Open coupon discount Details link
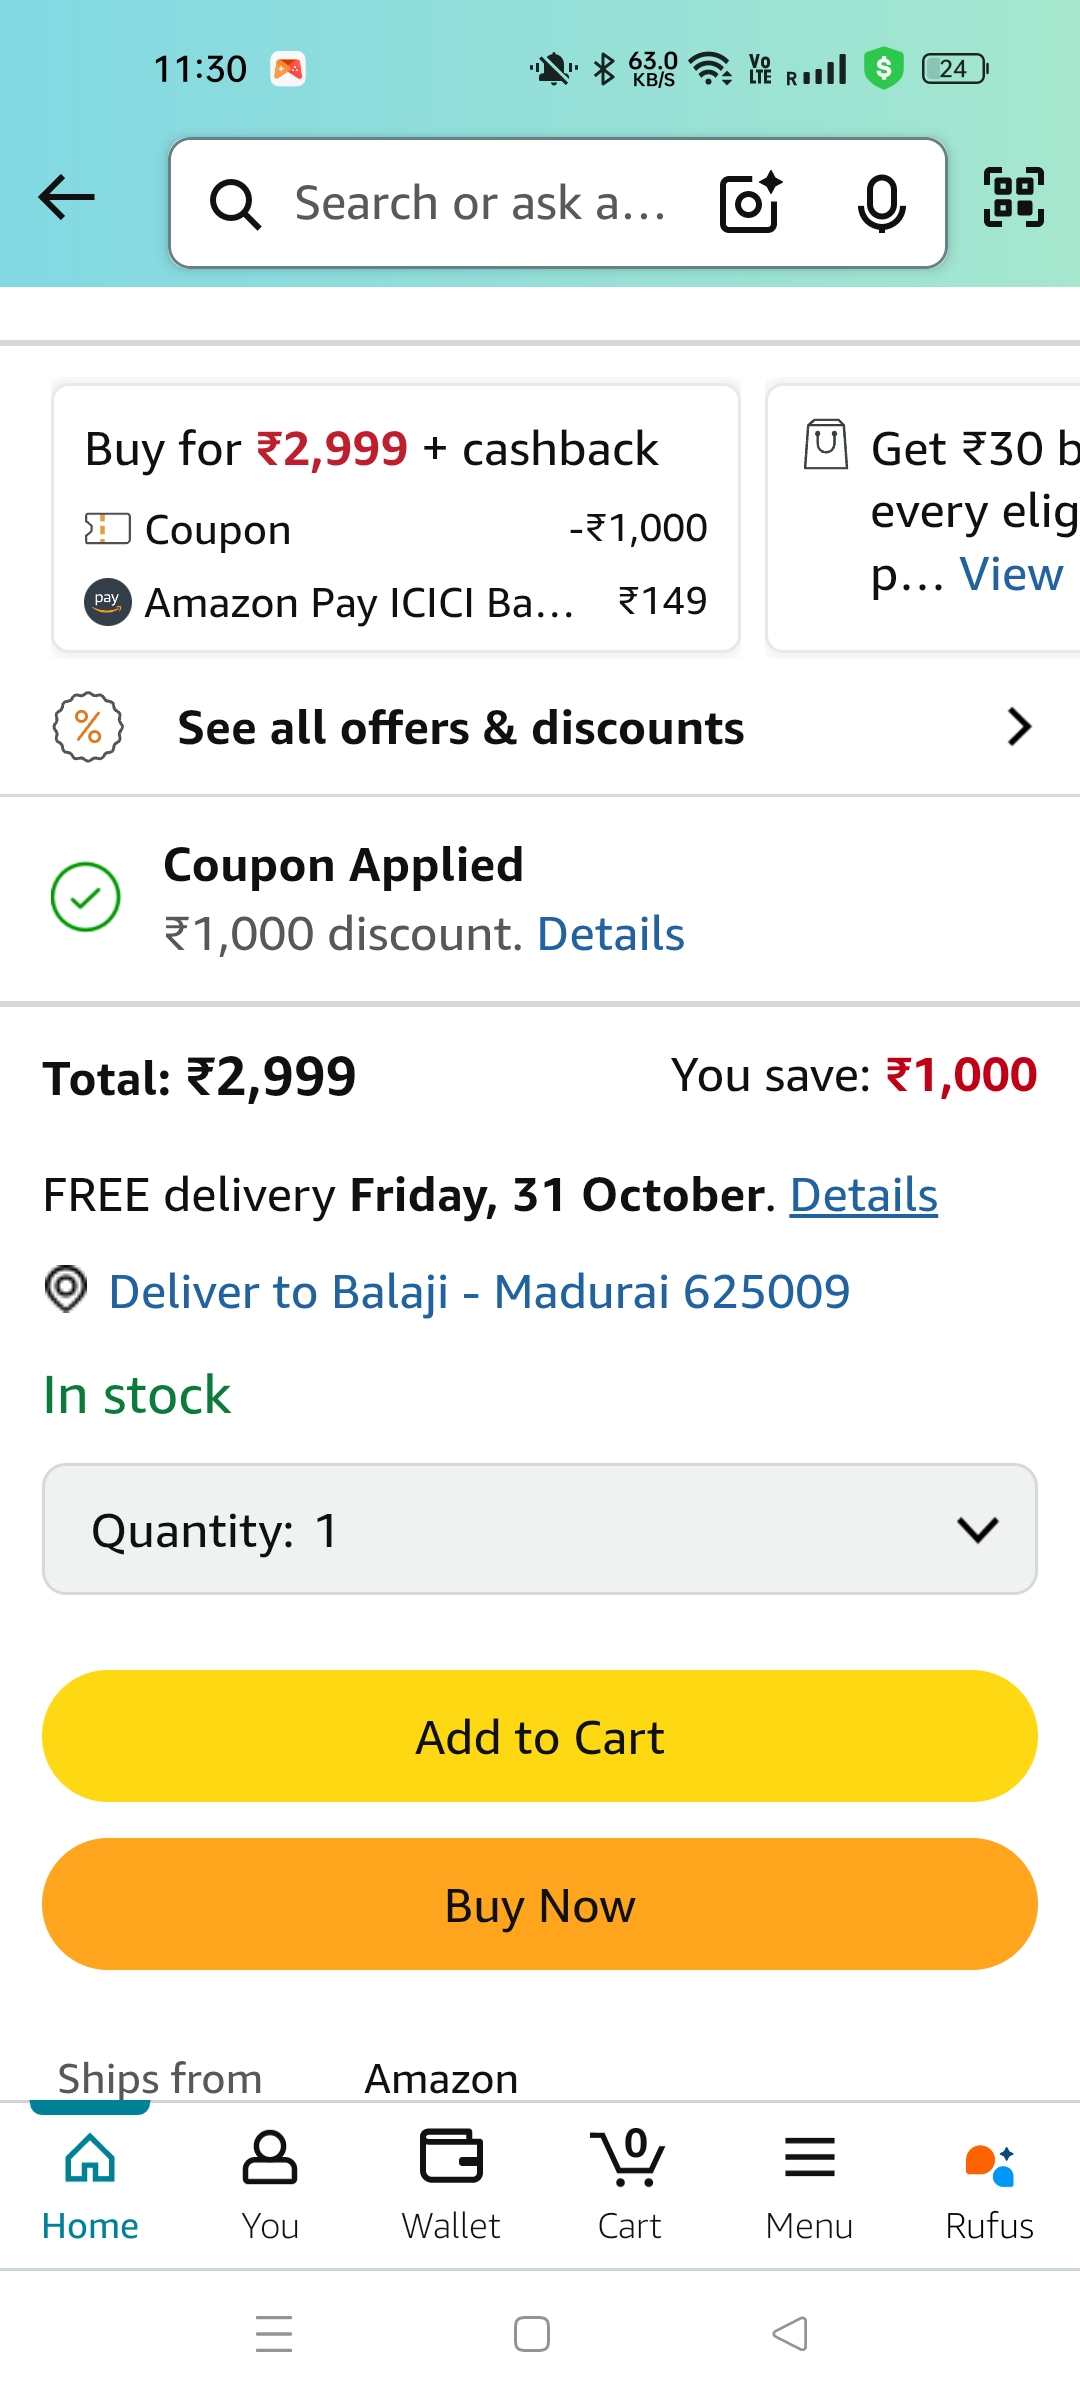The height and width of the screenshot is (2400, 1080). 610,935
